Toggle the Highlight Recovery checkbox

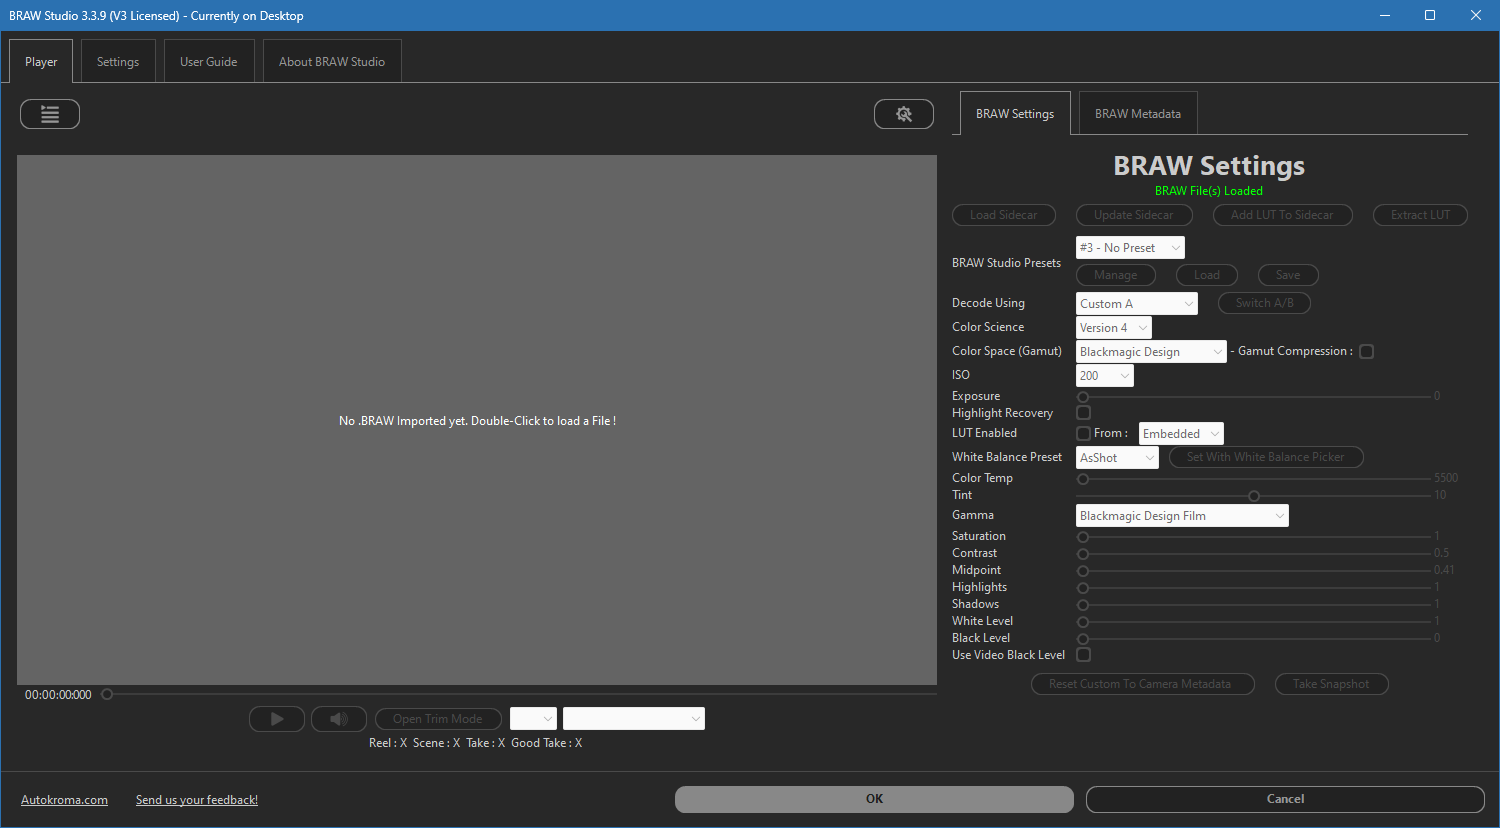(x=1083, y=413)
